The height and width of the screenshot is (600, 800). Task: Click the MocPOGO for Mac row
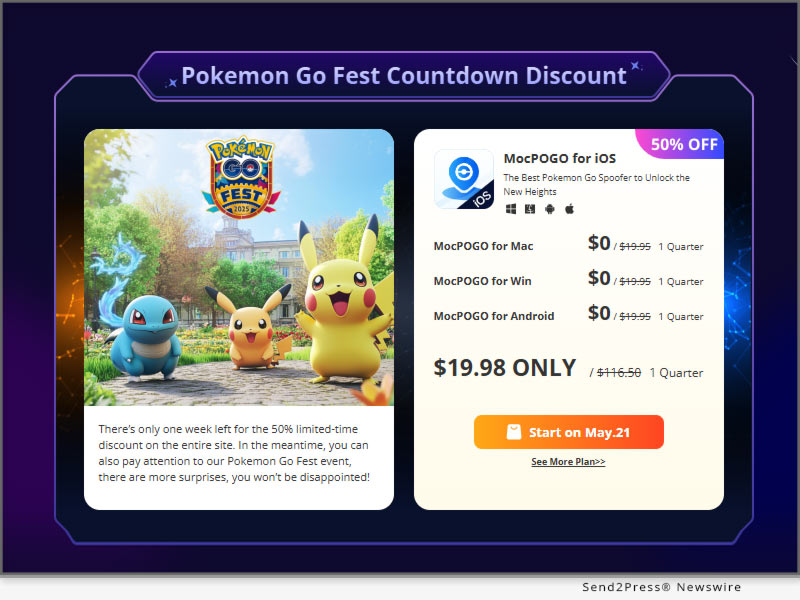pos(568,244)
